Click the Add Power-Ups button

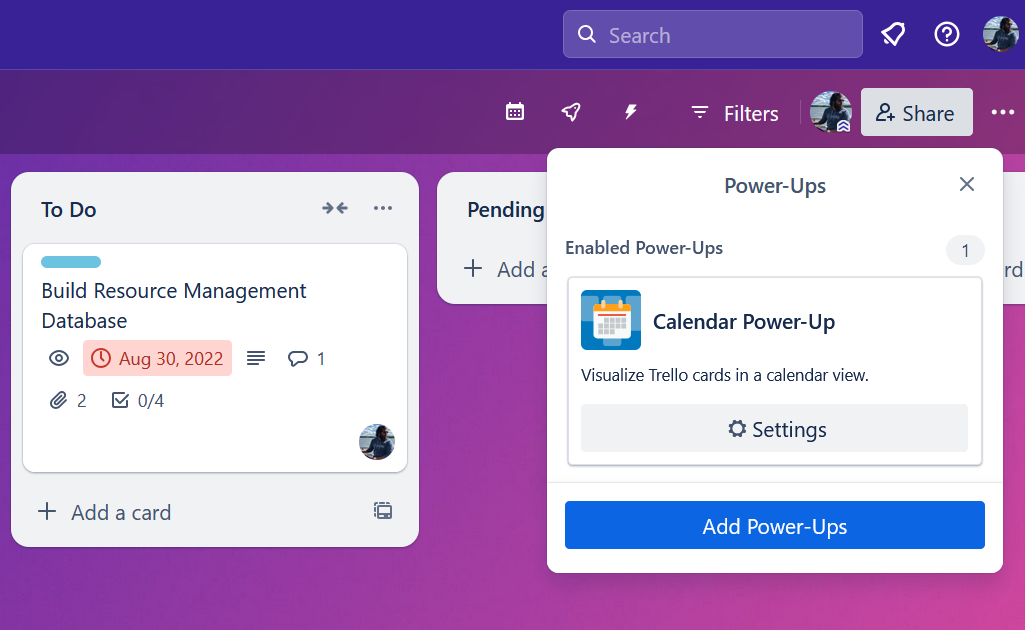(x=774, y=524)
